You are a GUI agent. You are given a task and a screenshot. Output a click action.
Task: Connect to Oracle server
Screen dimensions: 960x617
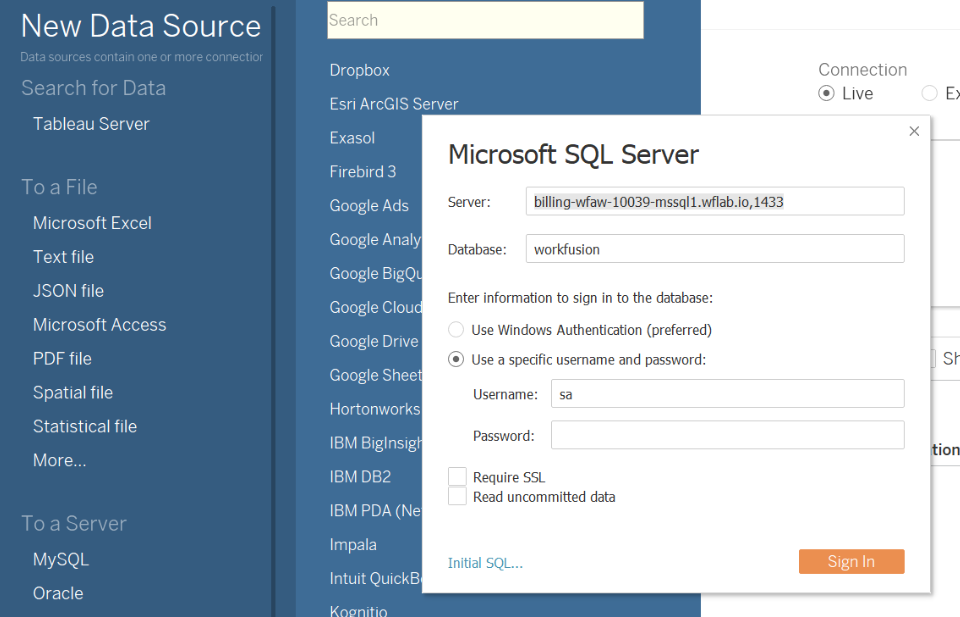click(x=58, y=593)
